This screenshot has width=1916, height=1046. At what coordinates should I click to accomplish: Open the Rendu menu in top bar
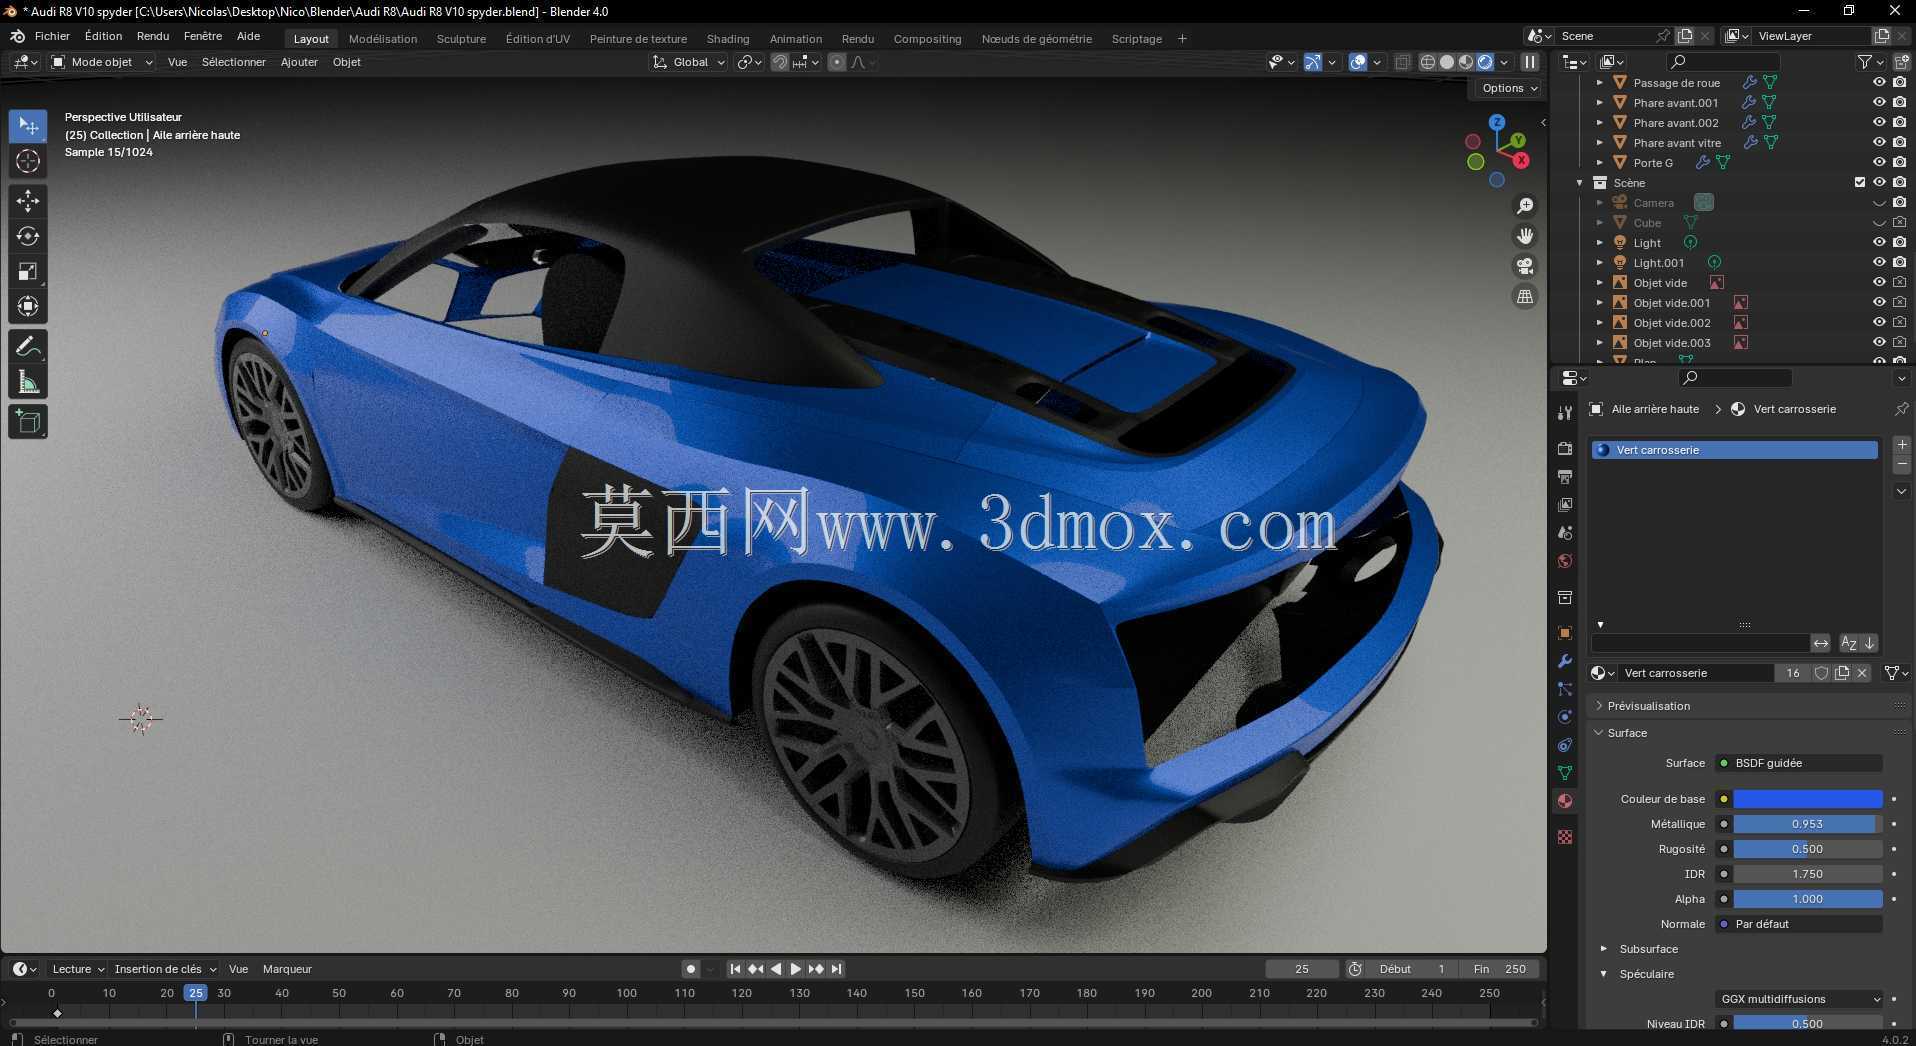point(153,36)
